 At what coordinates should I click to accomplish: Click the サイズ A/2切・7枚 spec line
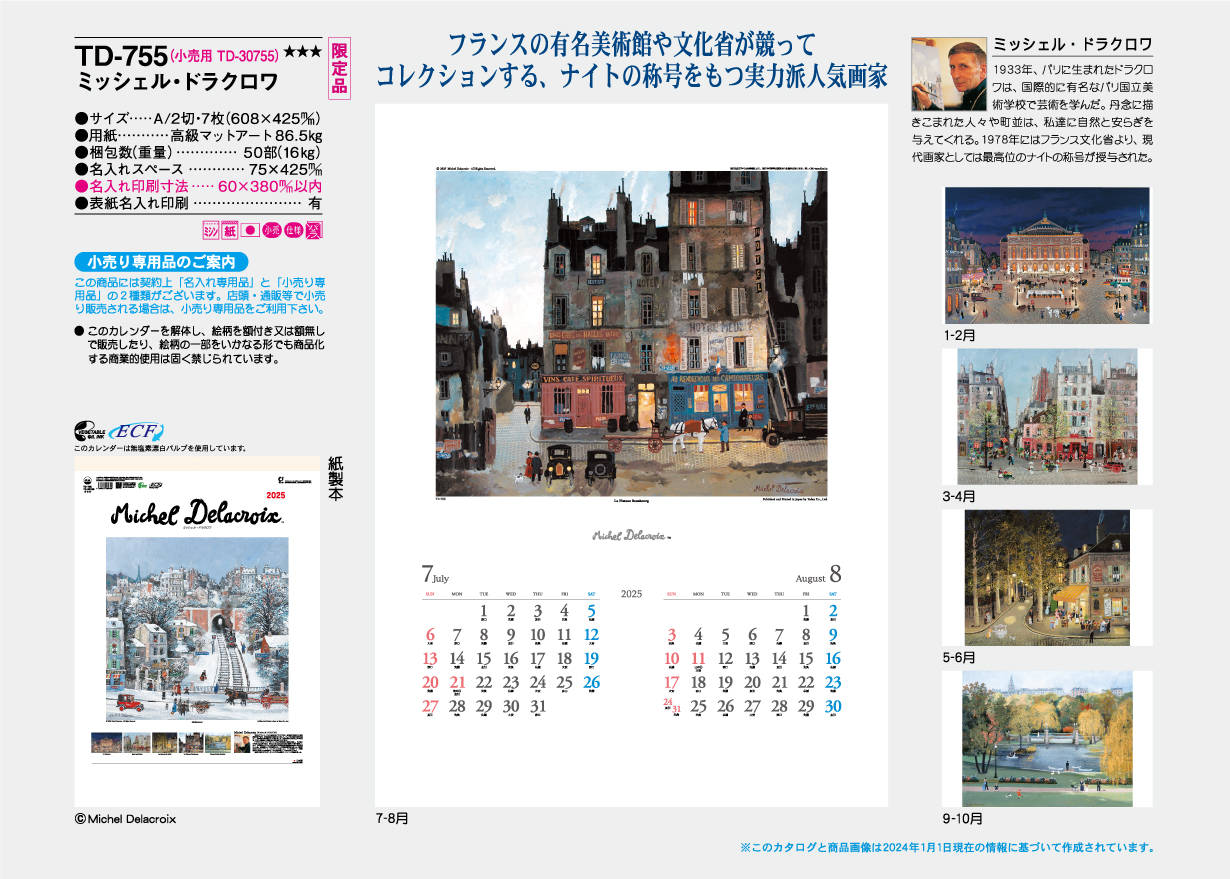198,116
